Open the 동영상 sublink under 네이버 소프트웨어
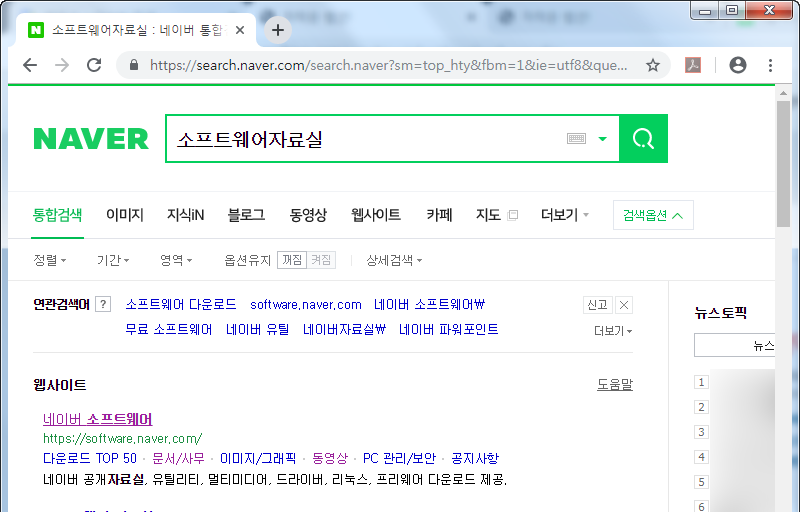 tap(330, 458)
